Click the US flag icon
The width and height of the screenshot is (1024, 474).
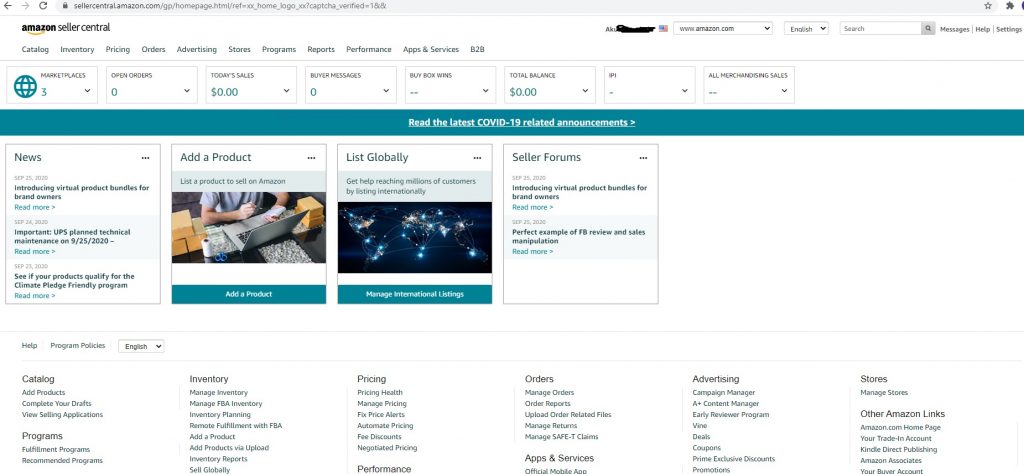click(x=664, y=29)
